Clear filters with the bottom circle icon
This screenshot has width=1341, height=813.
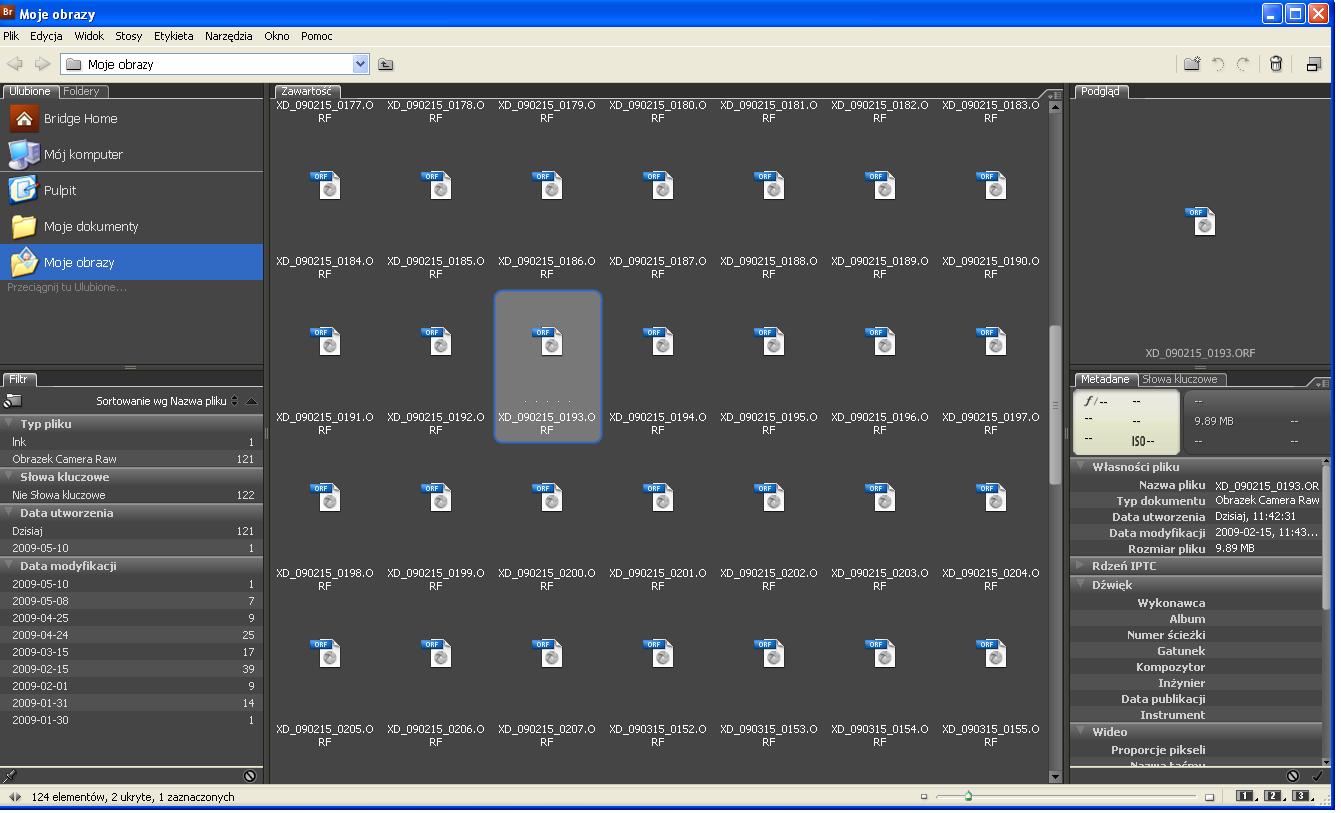tap(249, 776)
